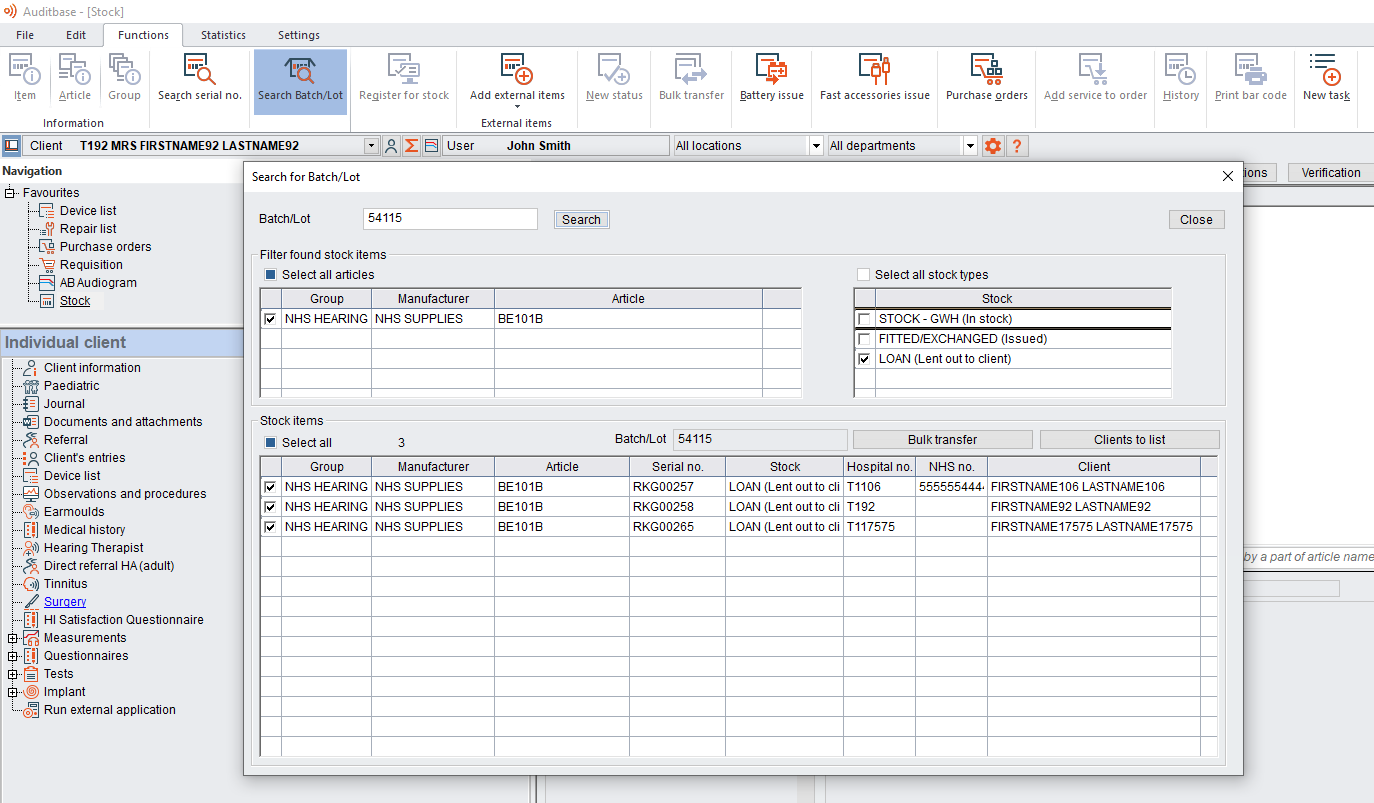The width and height of the screenshot is (1374, 803).
Task: Open the Client dropdown arrow
Action: [372, 146]
